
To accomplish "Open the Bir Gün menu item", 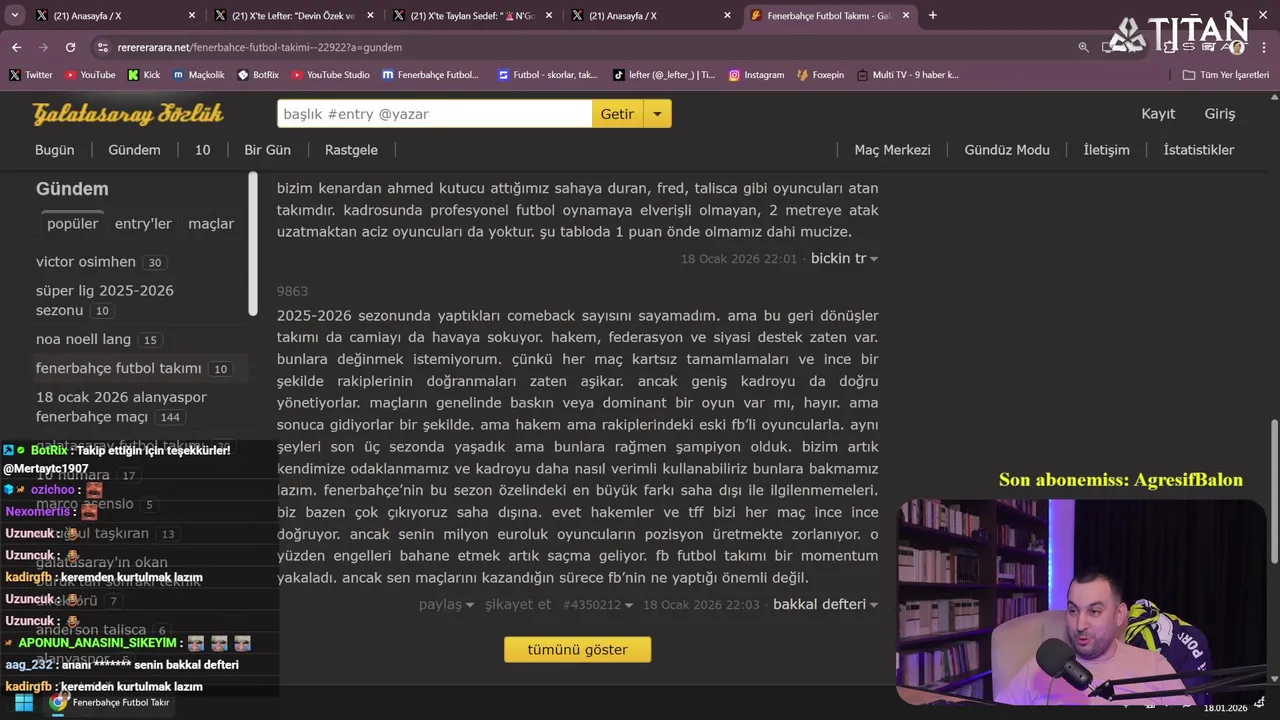I will [x=267, y=150].
